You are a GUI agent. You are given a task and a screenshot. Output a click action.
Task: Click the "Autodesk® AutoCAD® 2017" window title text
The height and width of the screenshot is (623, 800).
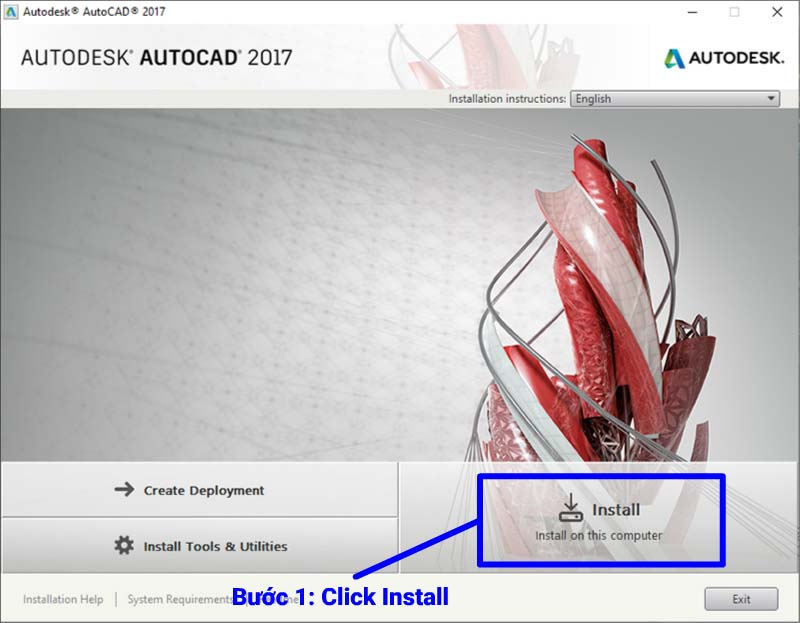(x=94, y=12)
